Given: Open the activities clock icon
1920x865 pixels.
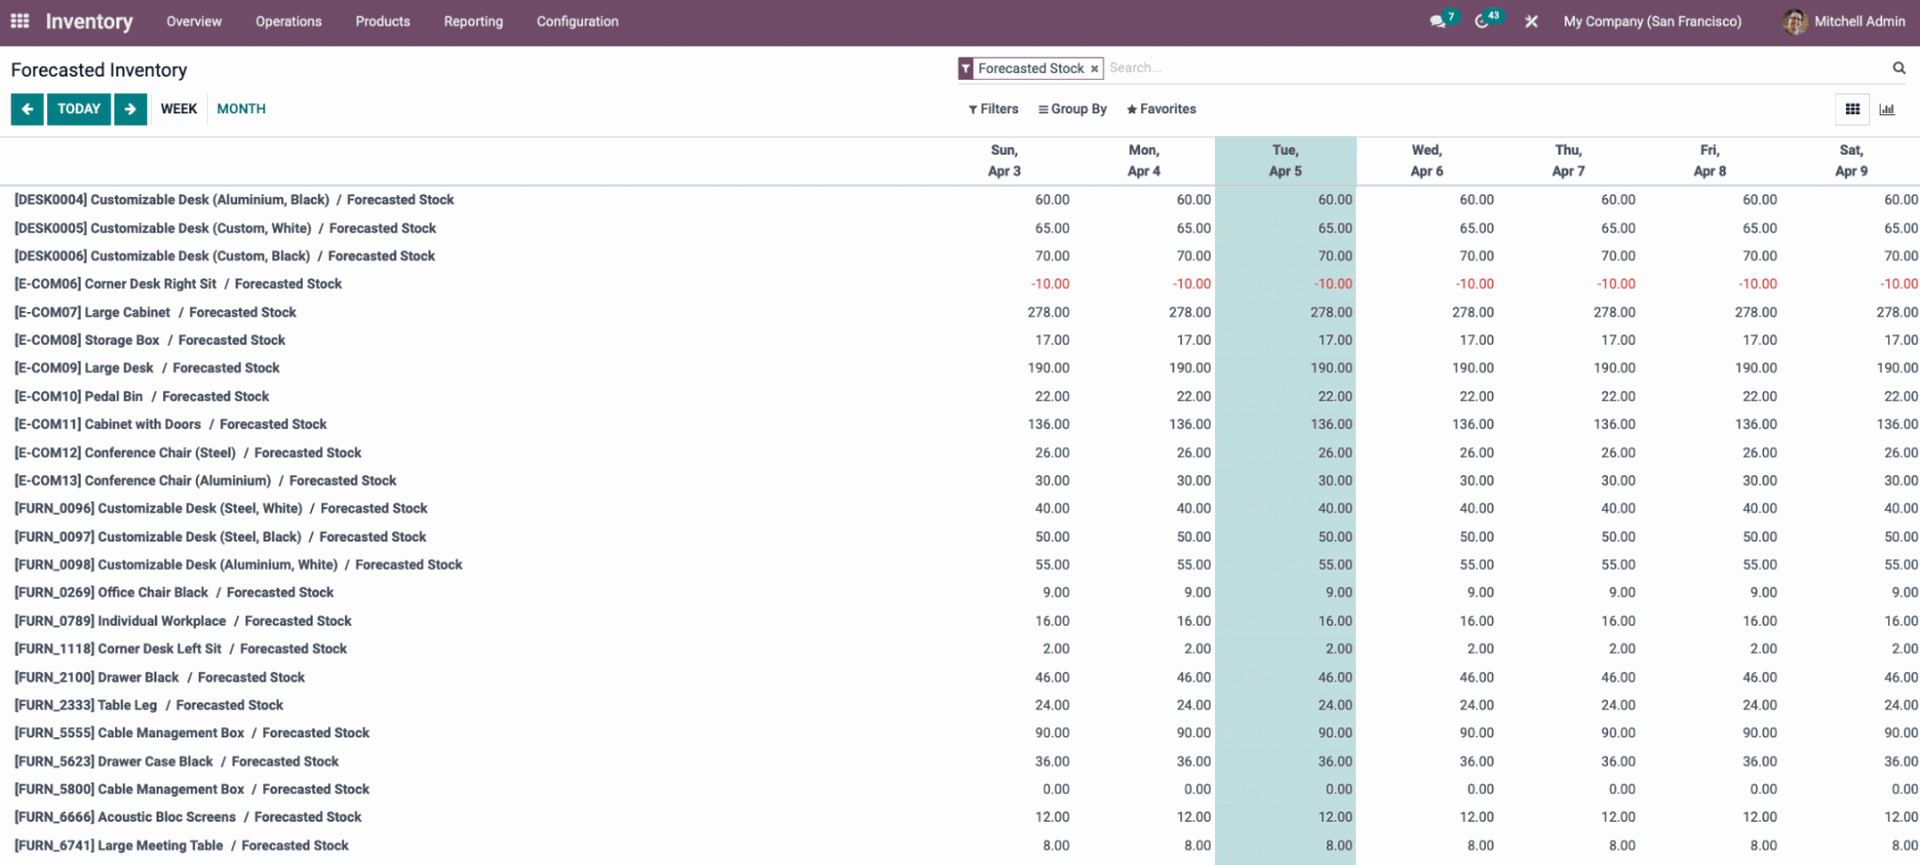Looking at the screenshot, I should 1482,21.
